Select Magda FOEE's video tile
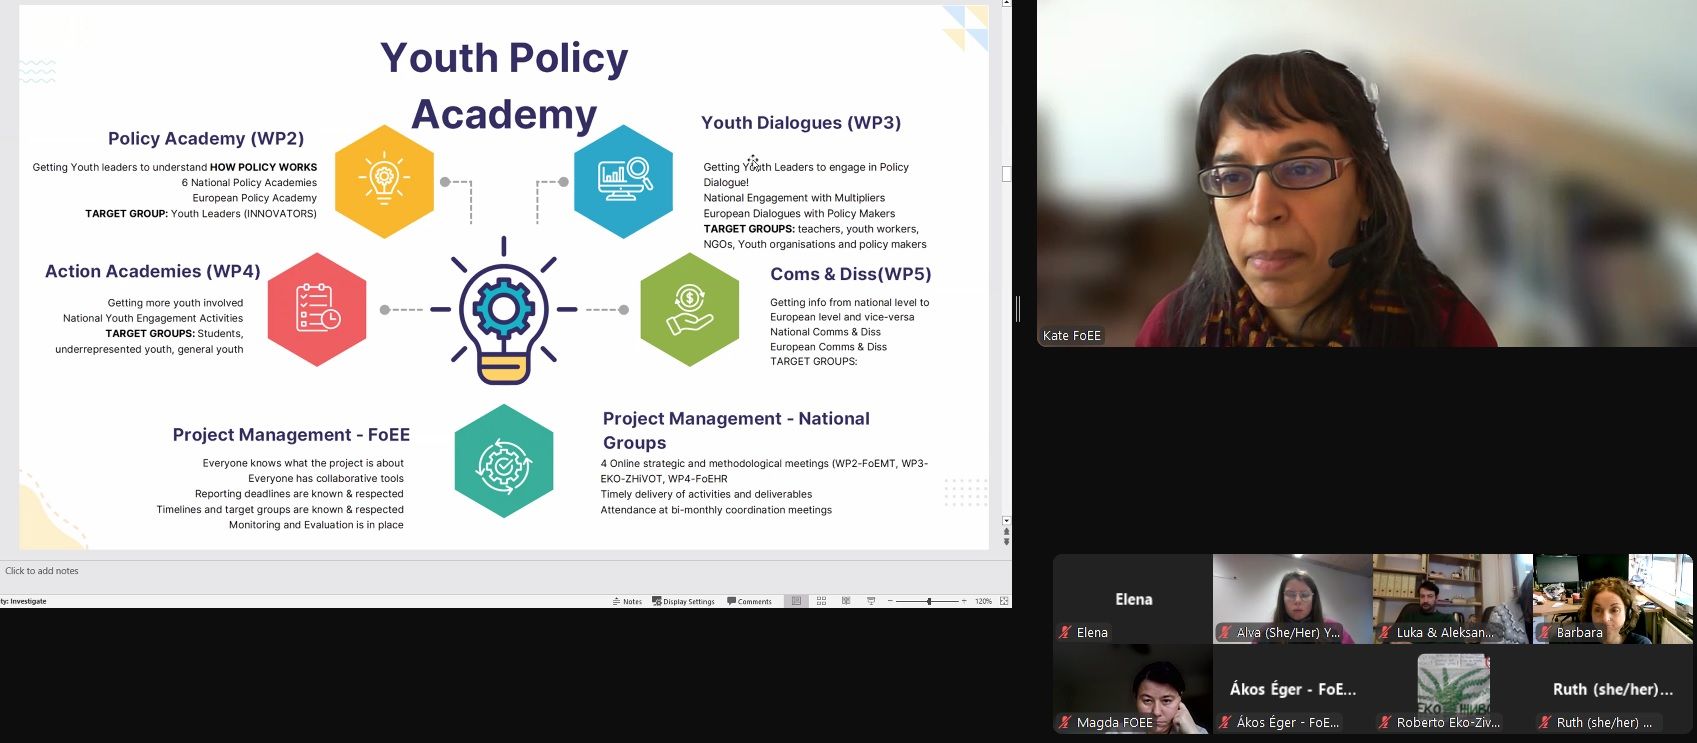 pyautogui.click(x=1132, y=689)
